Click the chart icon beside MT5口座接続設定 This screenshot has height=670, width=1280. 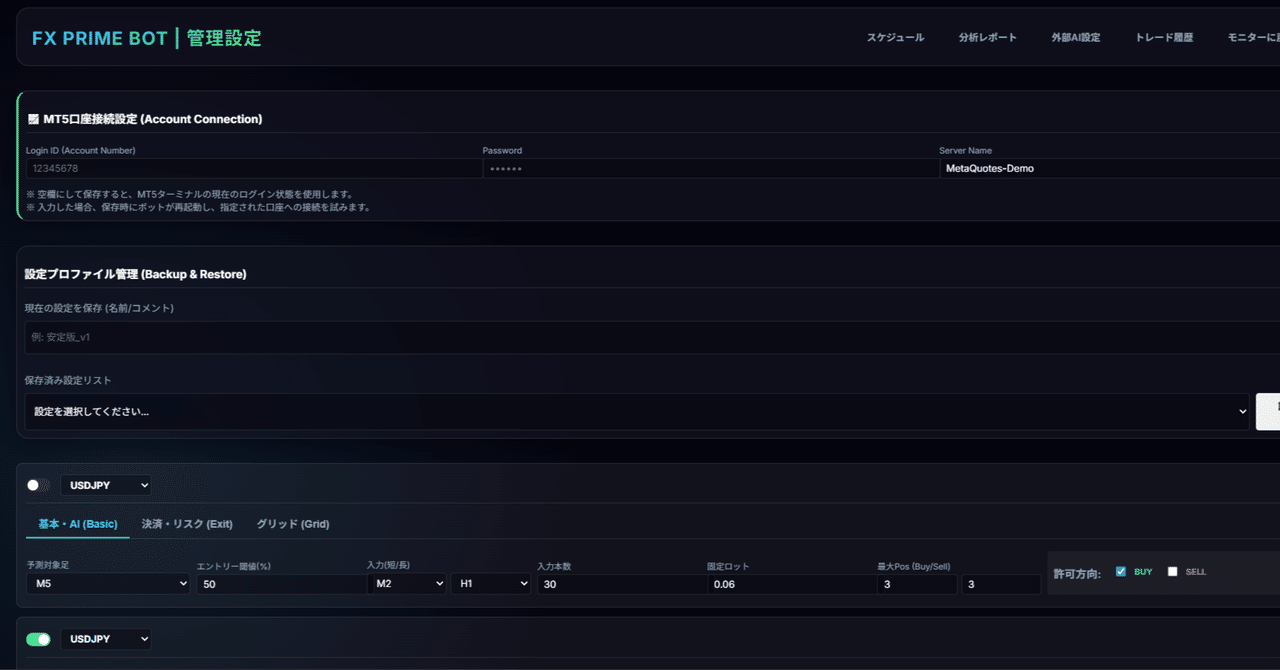33,119
